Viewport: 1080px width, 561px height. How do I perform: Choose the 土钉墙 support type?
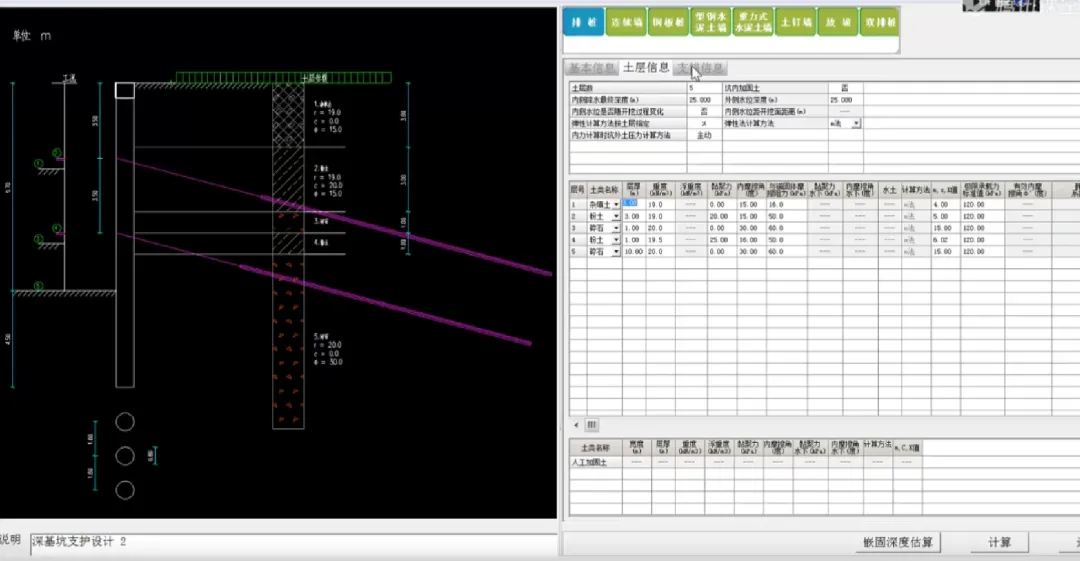coord(795,22)
